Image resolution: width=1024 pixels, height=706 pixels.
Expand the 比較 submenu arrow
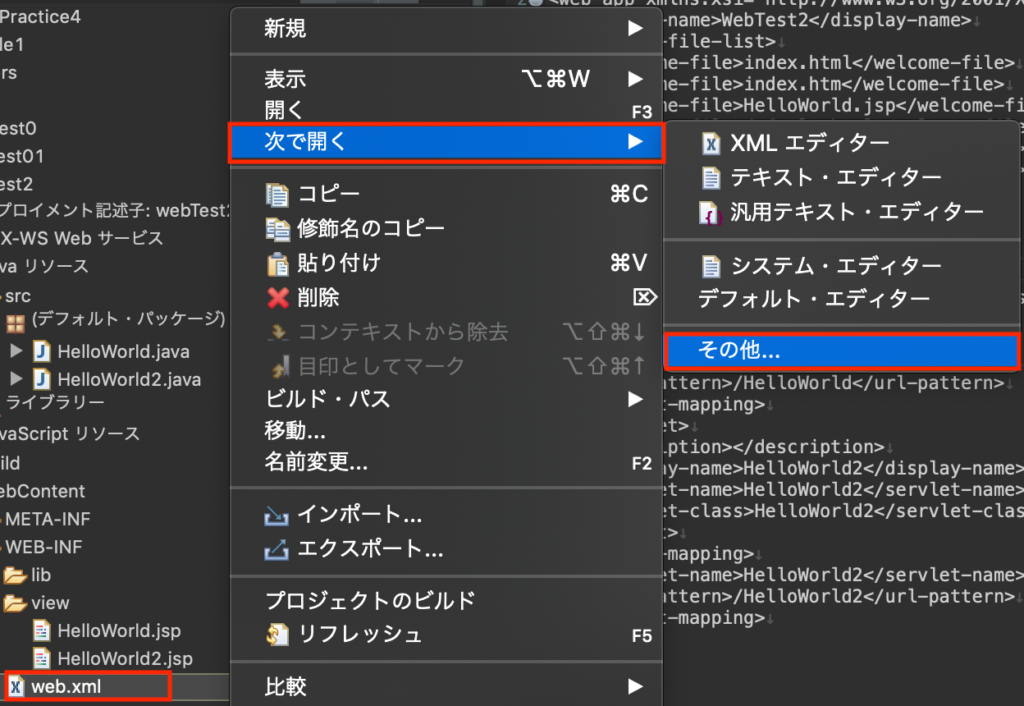pos(637,687)
